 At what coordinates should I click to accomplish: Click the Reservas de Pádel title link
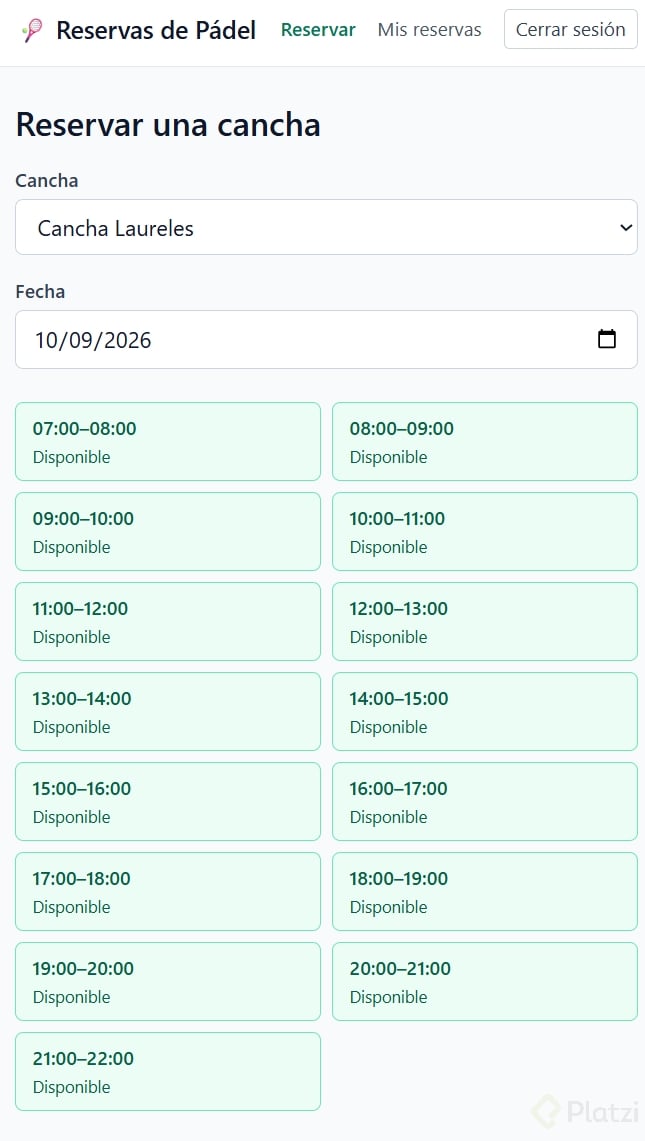point(156,31)
